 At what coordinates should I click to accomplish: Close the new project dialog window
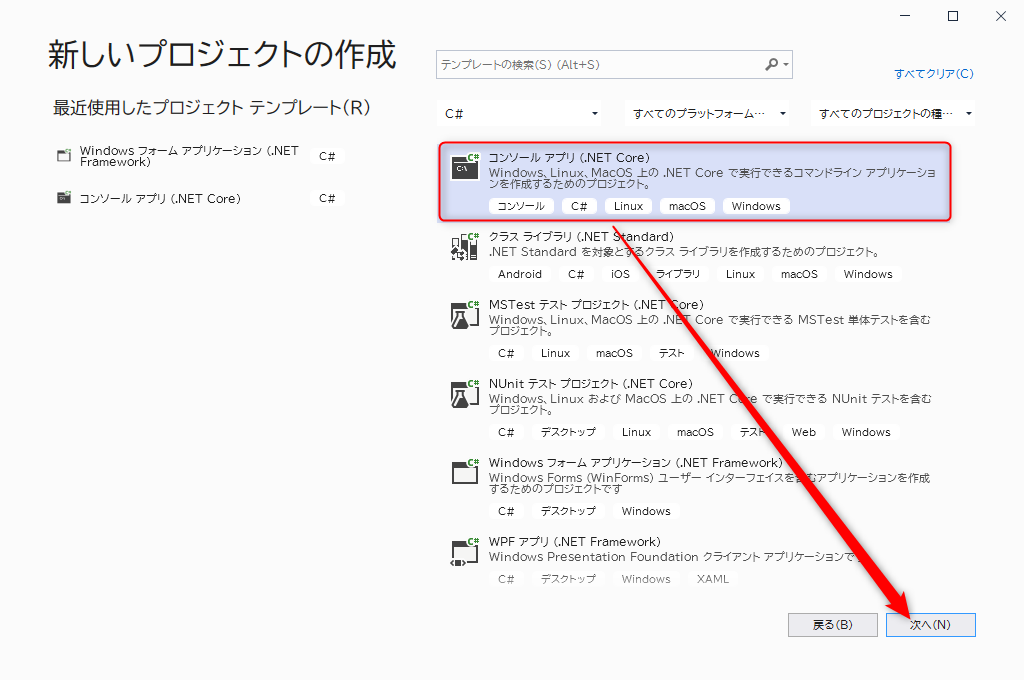1000,16
